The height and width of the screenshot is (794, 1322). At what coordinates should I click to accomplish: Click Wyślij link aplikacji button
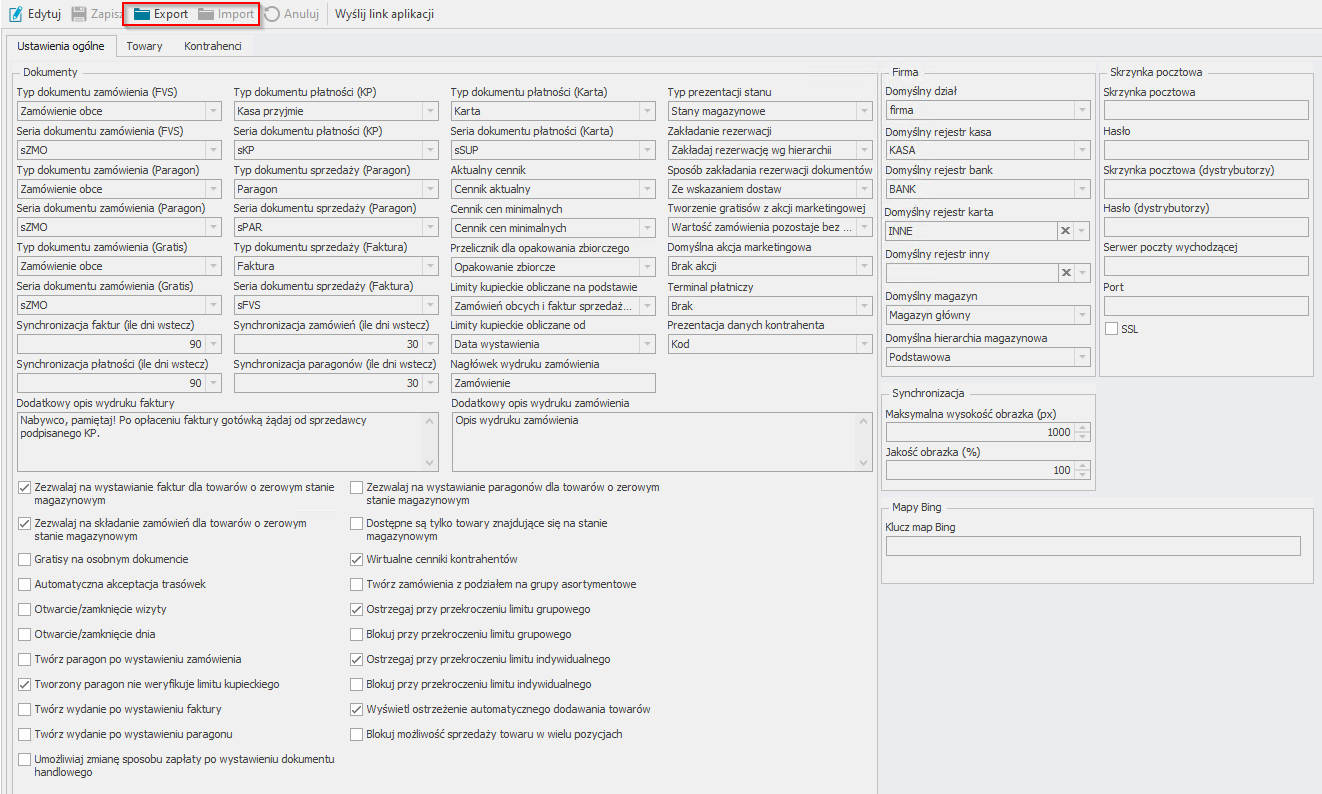384,15
